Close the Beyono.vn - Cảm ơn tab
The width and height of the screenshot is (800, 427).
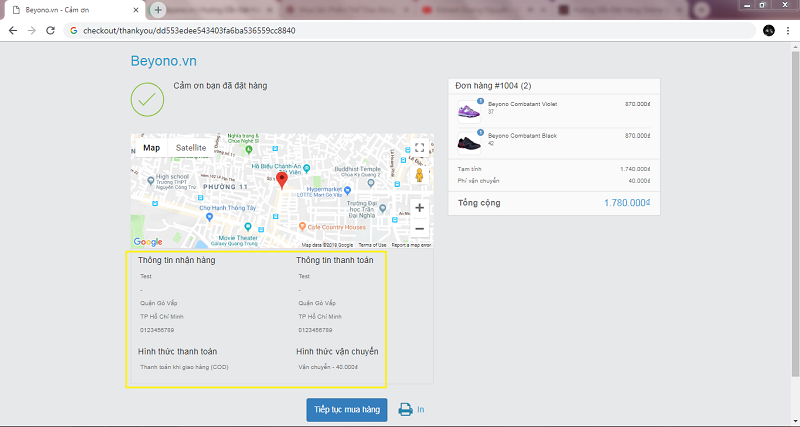point(135,10)
